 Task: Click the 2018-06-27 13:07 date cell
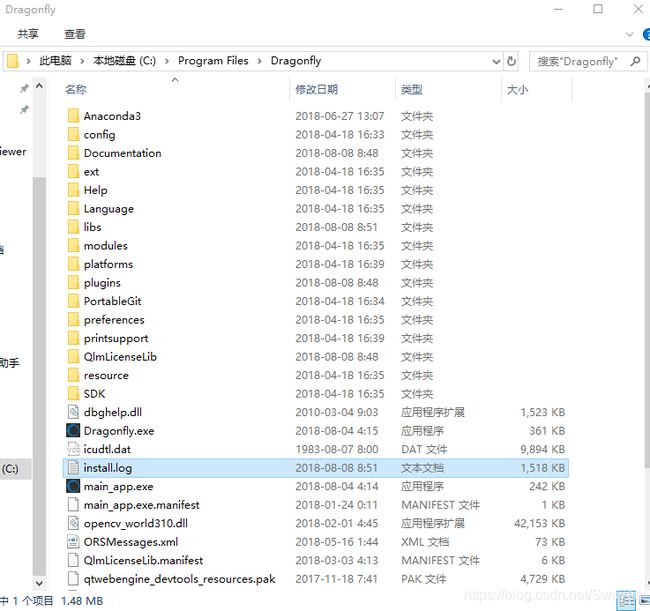pos(340,116)
